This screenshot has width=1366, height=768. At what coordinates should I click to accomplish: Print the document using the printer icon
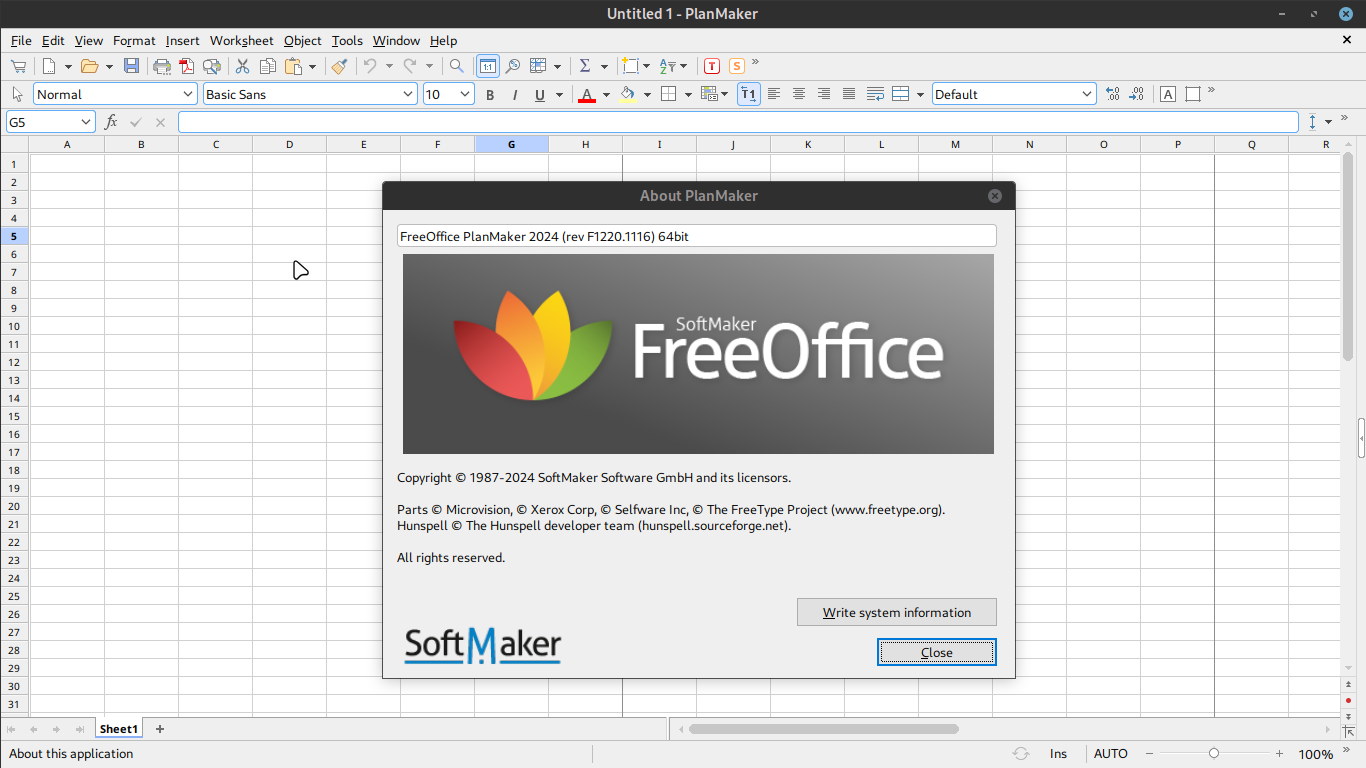click(162, 66)
